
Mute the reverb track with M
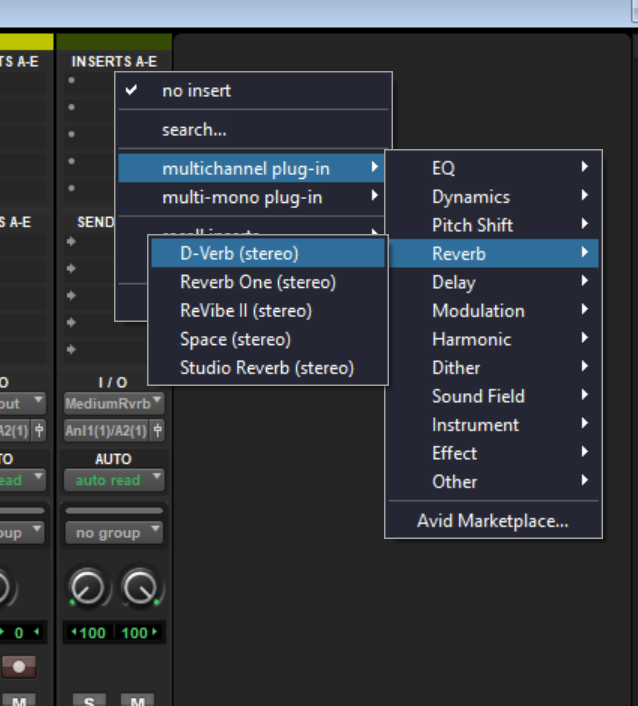[x=138, y=700]
